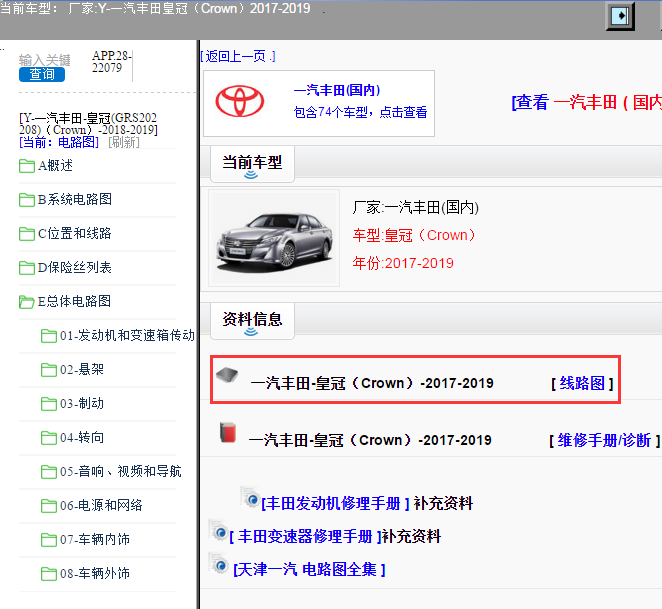Click the 输入关键 keyword input field
The height and width of the screenshot is (609, 662).
coord(44,60)
